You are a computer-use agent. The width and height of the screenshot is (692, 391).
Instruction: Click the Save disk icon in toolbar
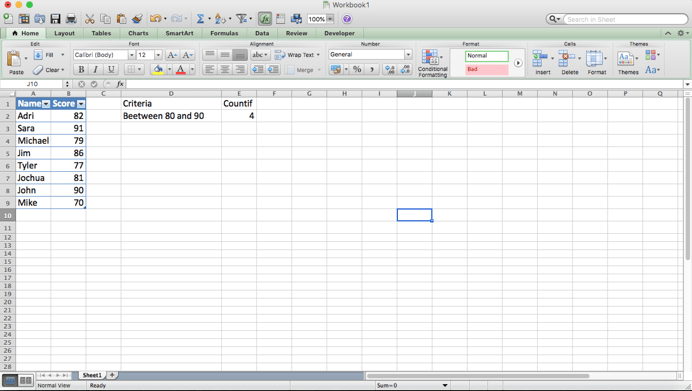click(x=55, y=19)
